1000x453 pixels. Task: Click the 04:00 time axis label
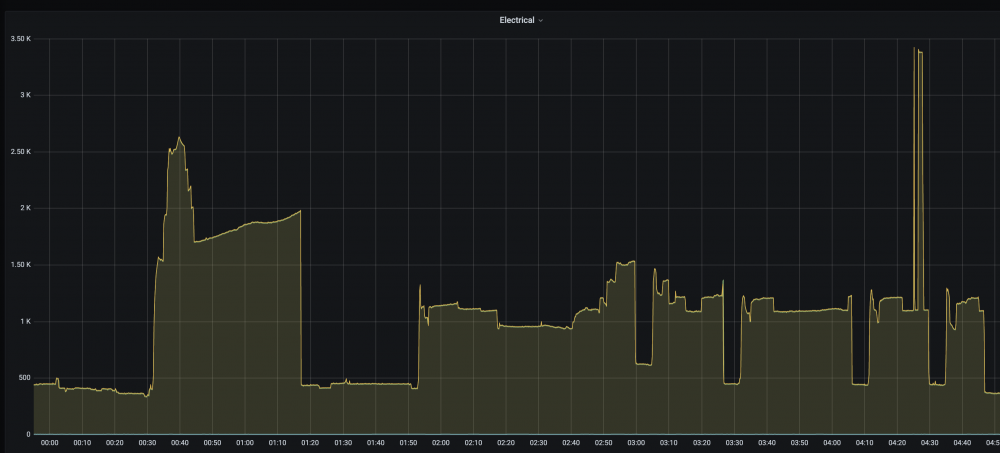tap(832, 443)
